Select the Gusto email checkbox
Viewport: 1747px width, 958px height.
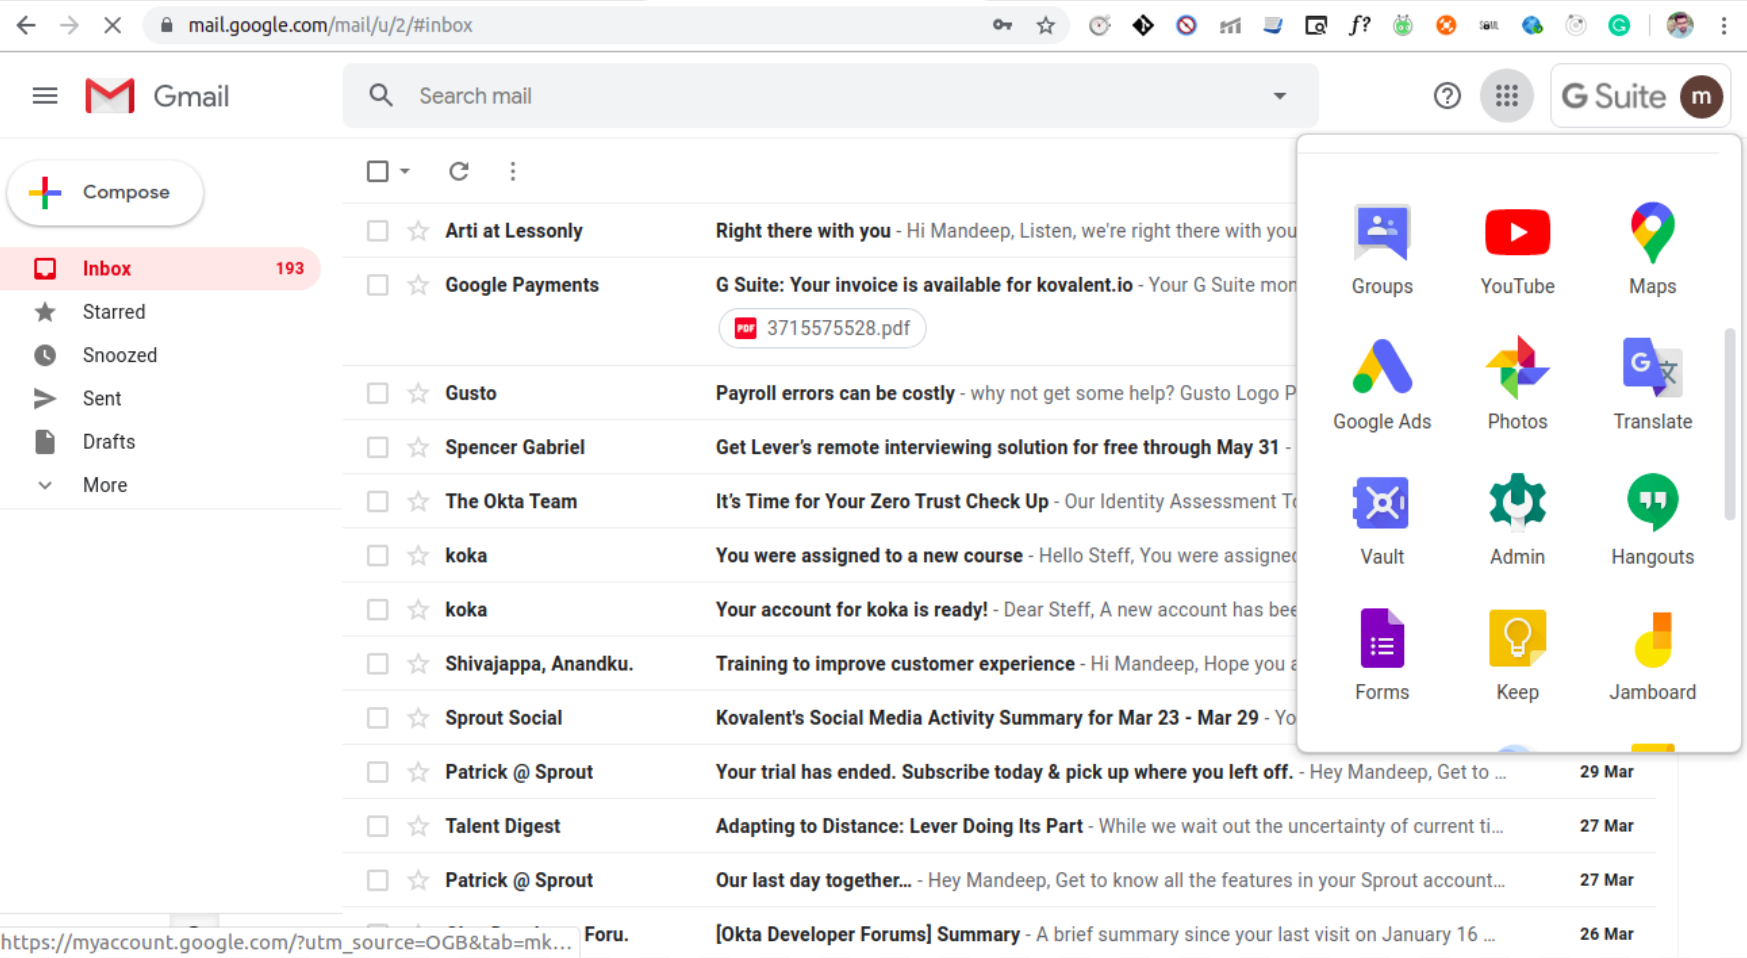coord(377,393)
